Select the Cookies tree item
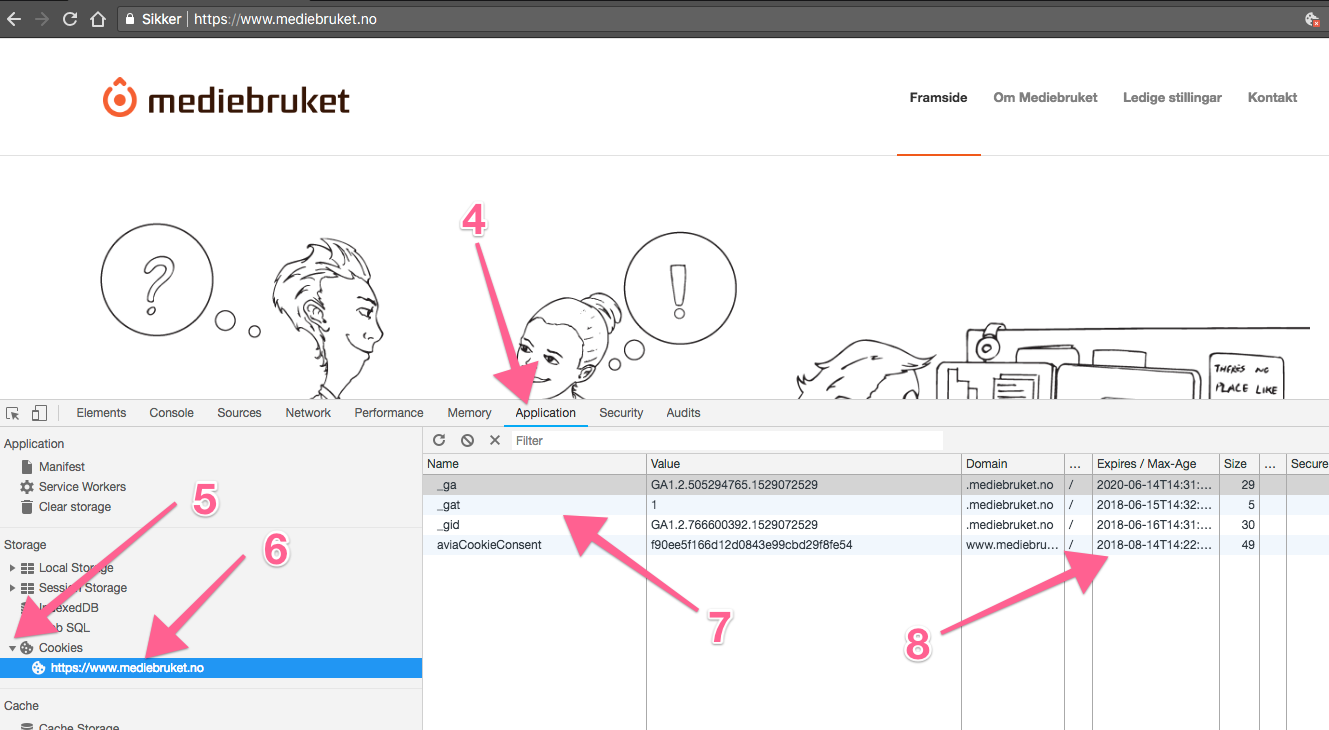Screen dimensions: 1329x730 tap(60, 648)
